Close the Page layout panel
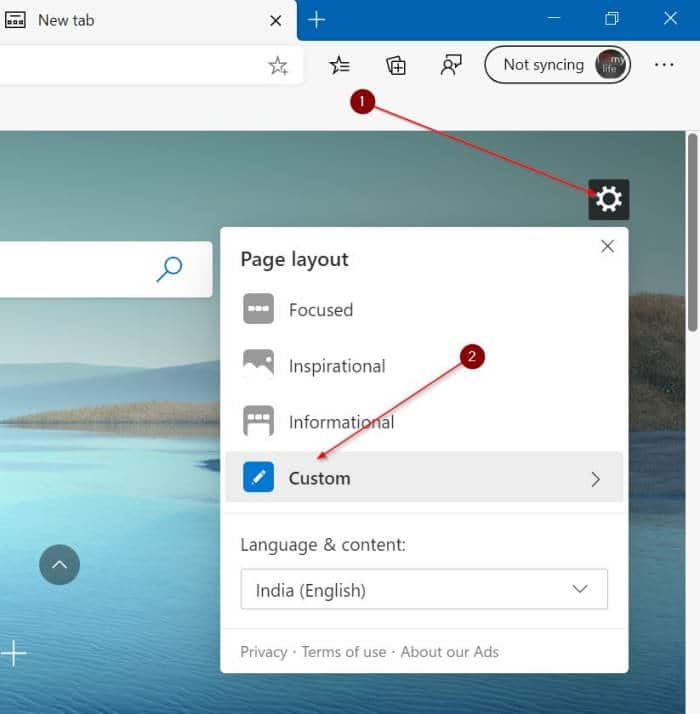 coord(607,246)
